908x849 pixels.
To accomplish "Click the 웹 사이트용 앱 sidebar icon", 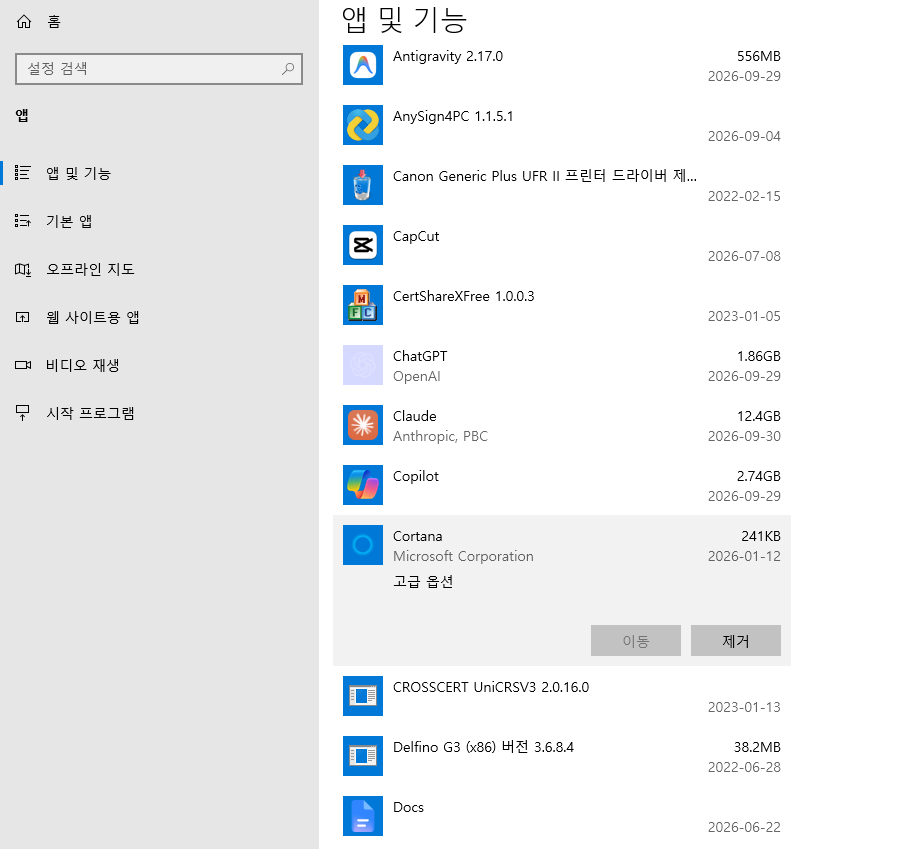I will click(x=23, y=317).
